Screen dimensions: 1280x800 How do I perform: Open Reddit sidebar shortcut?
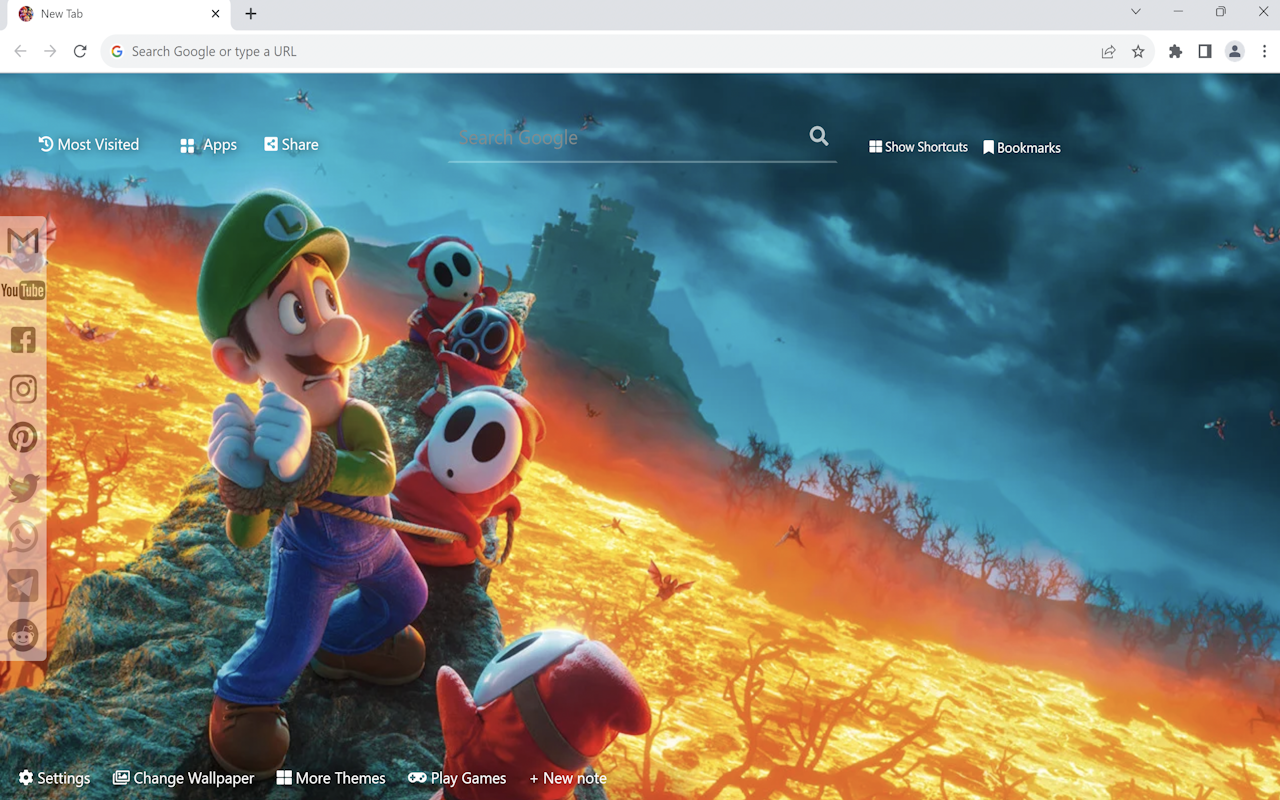[23, 635]
